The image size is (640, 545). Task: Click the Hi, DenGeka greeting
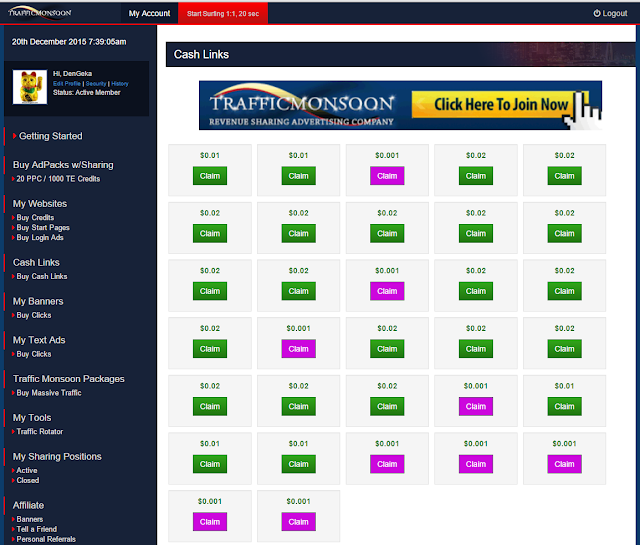pos(72,73)
